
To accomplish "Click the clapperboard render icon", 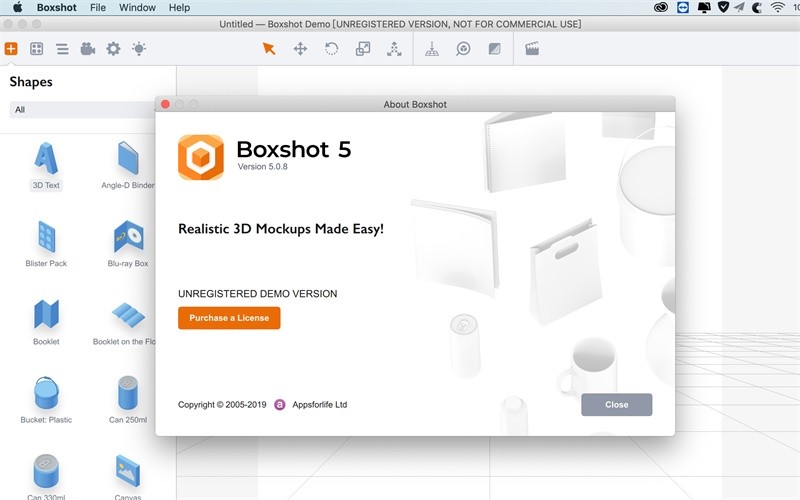I will click(532, 49).
